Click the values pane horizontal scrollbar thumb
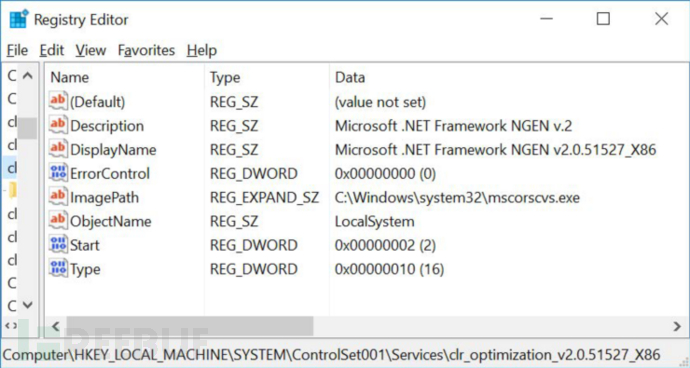This screenshot has width=690, height=368. point(190,326)
